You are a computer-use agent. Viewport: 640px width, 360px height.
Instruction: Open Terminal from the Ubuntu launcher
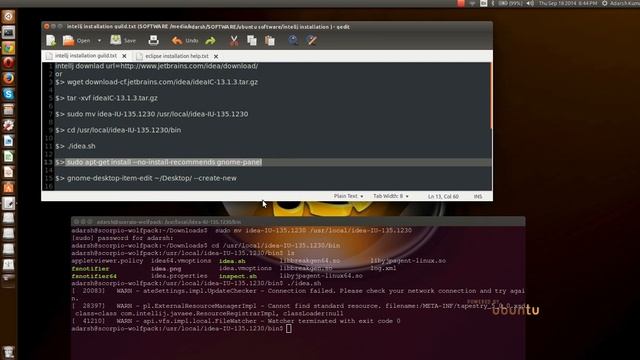pyautogui.click(x=8, y=32)
